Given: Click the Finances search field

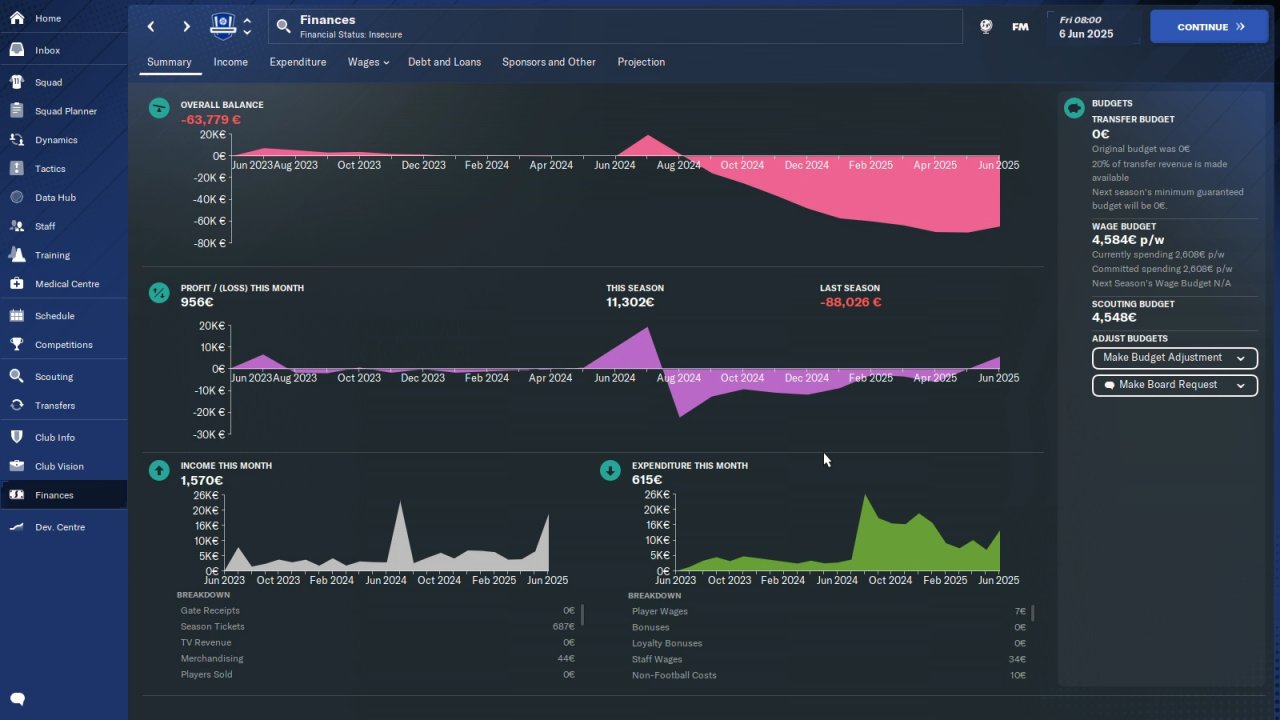Looking at the screenshot, I should pyautogui.click(x=615, y=27).
